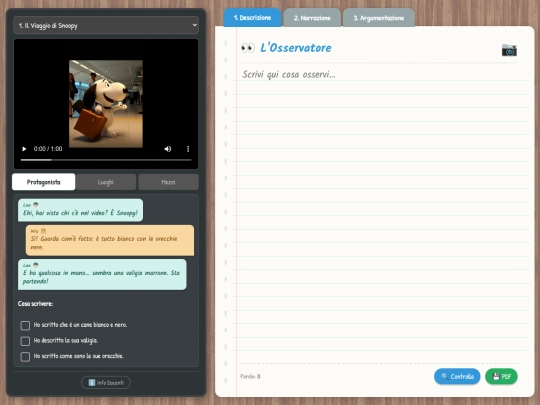
Task: Click the 'Cosa scrivere:' label
Action: tap(35, 304)
